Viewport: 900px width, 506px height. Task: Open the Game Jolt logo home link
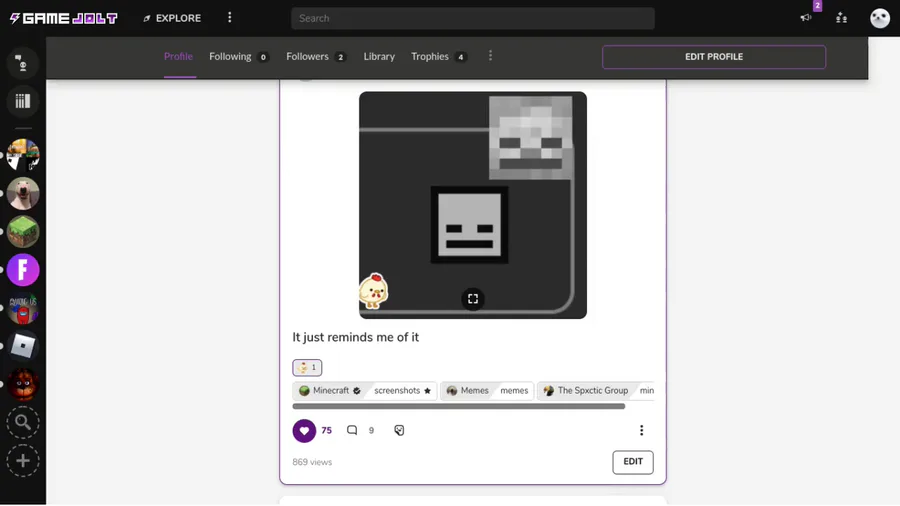click(x=64, y=18)
